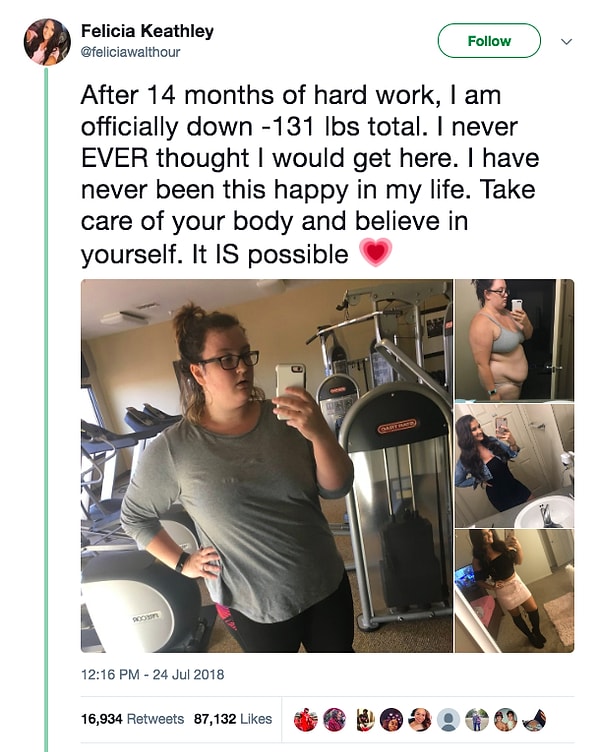Open the 12:16 PM - 24 Jul 2018 timestamp
Image resolution: width=600 pixels, height=752 pixels.
[x=153, y=675]
